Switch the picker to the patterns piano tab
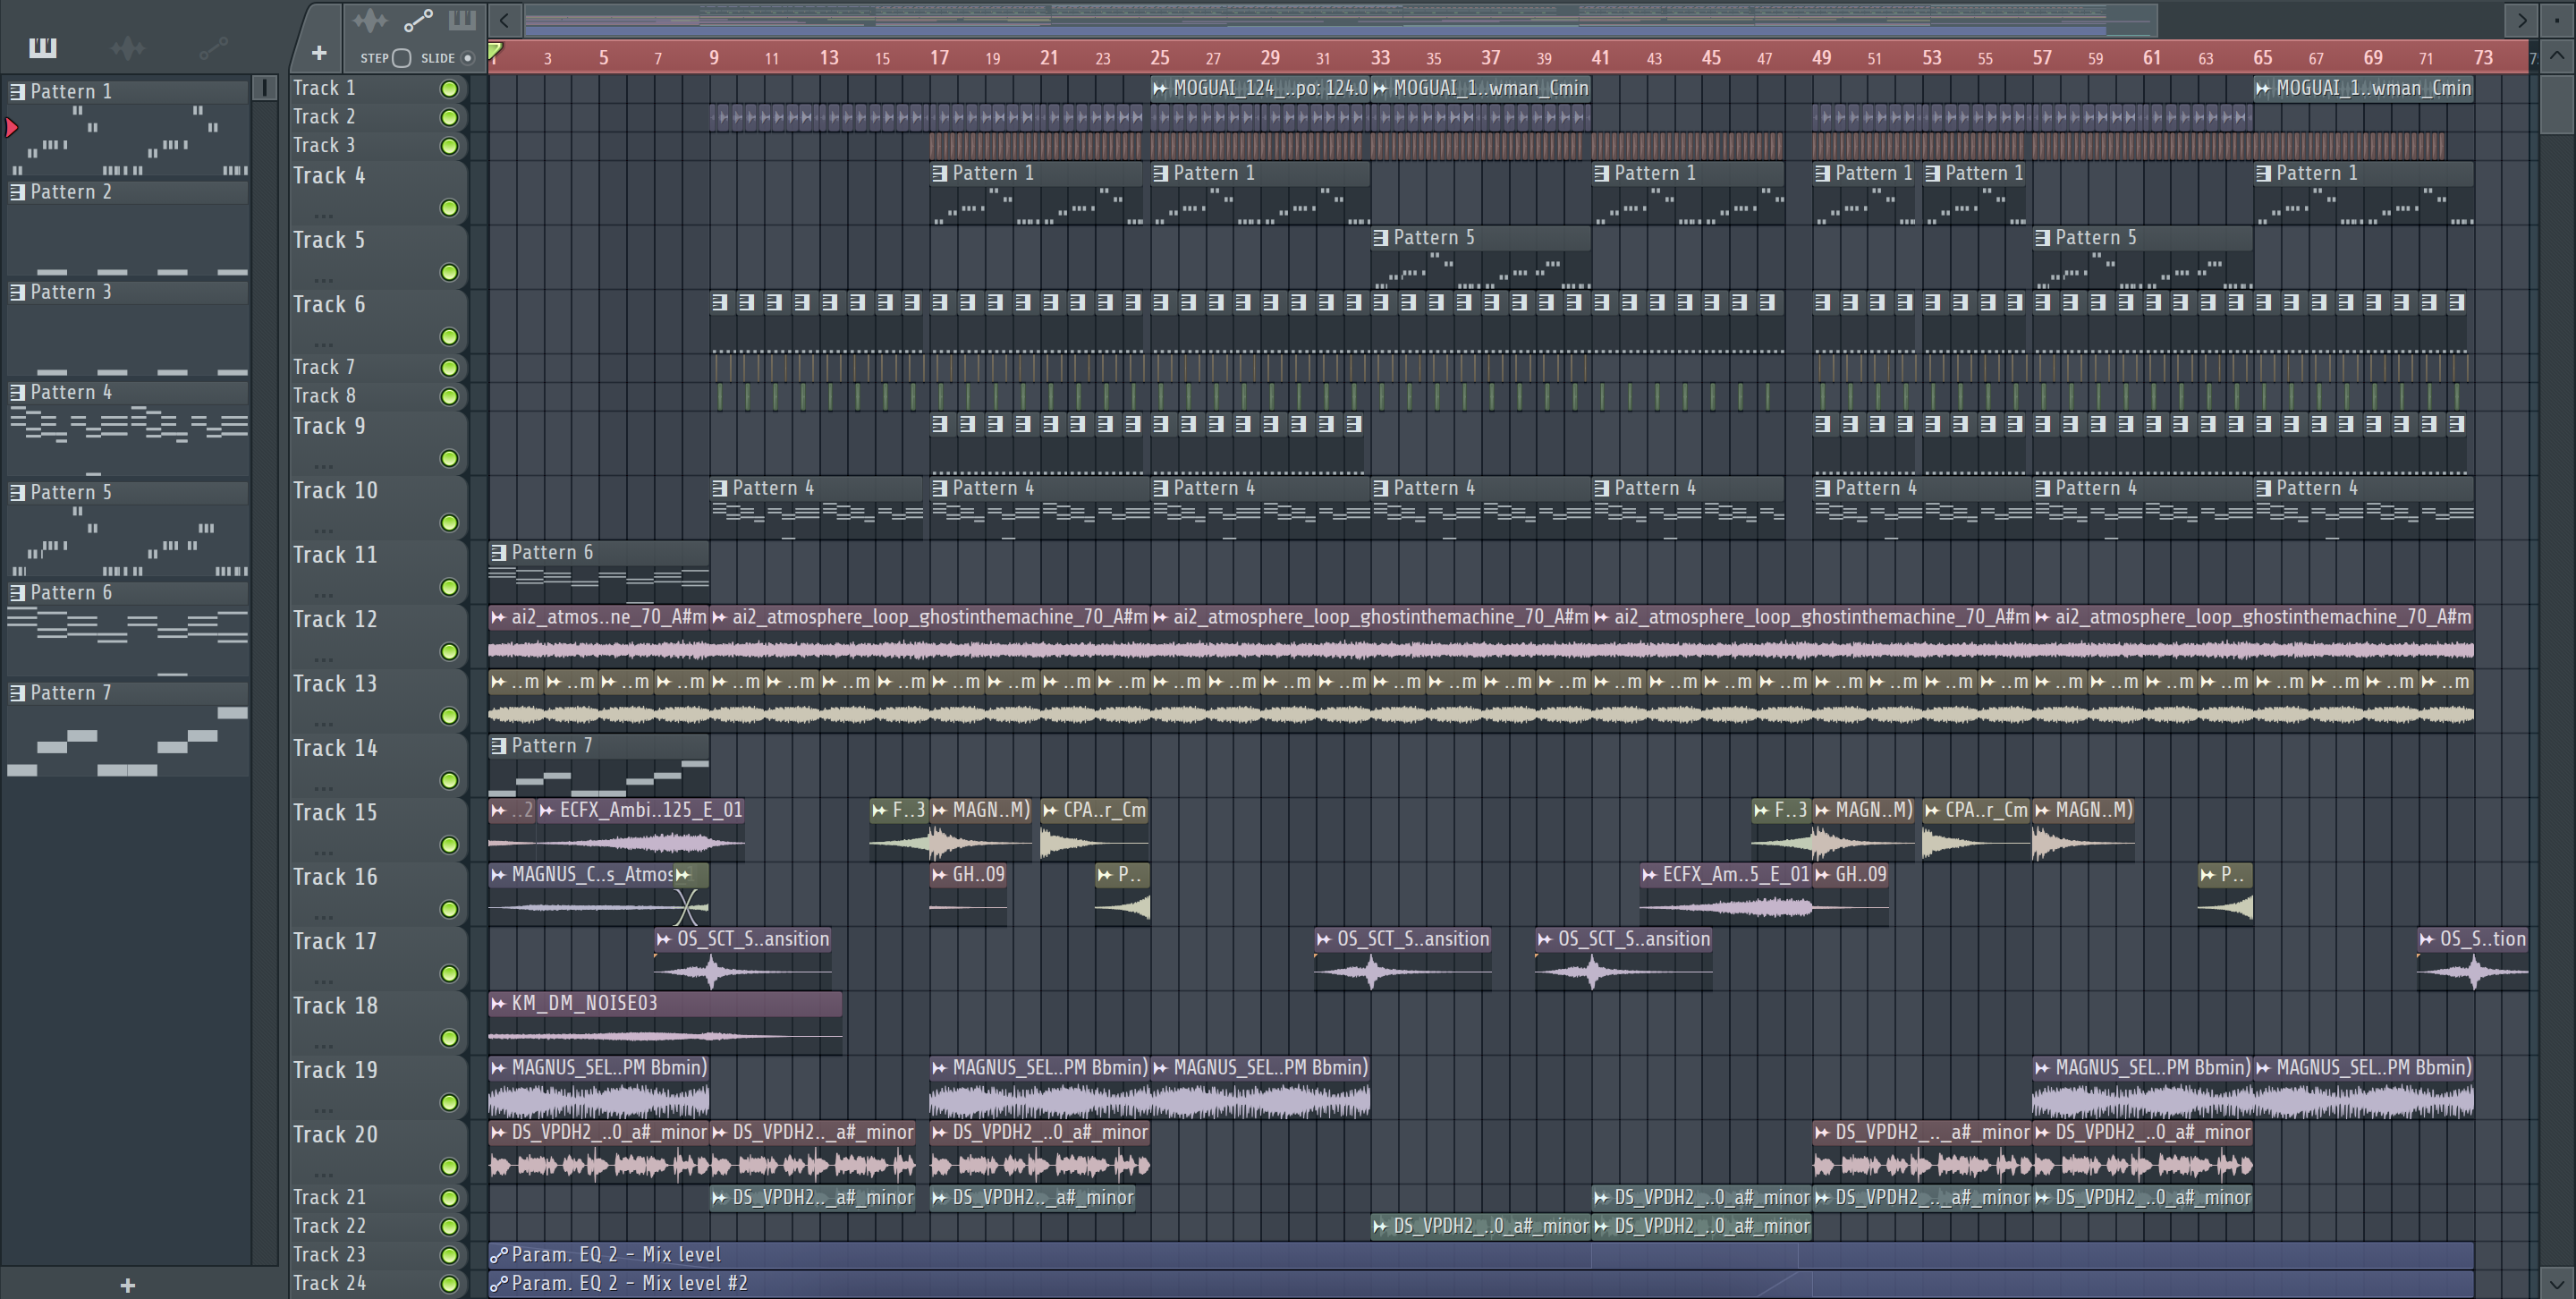 point(43,47)
